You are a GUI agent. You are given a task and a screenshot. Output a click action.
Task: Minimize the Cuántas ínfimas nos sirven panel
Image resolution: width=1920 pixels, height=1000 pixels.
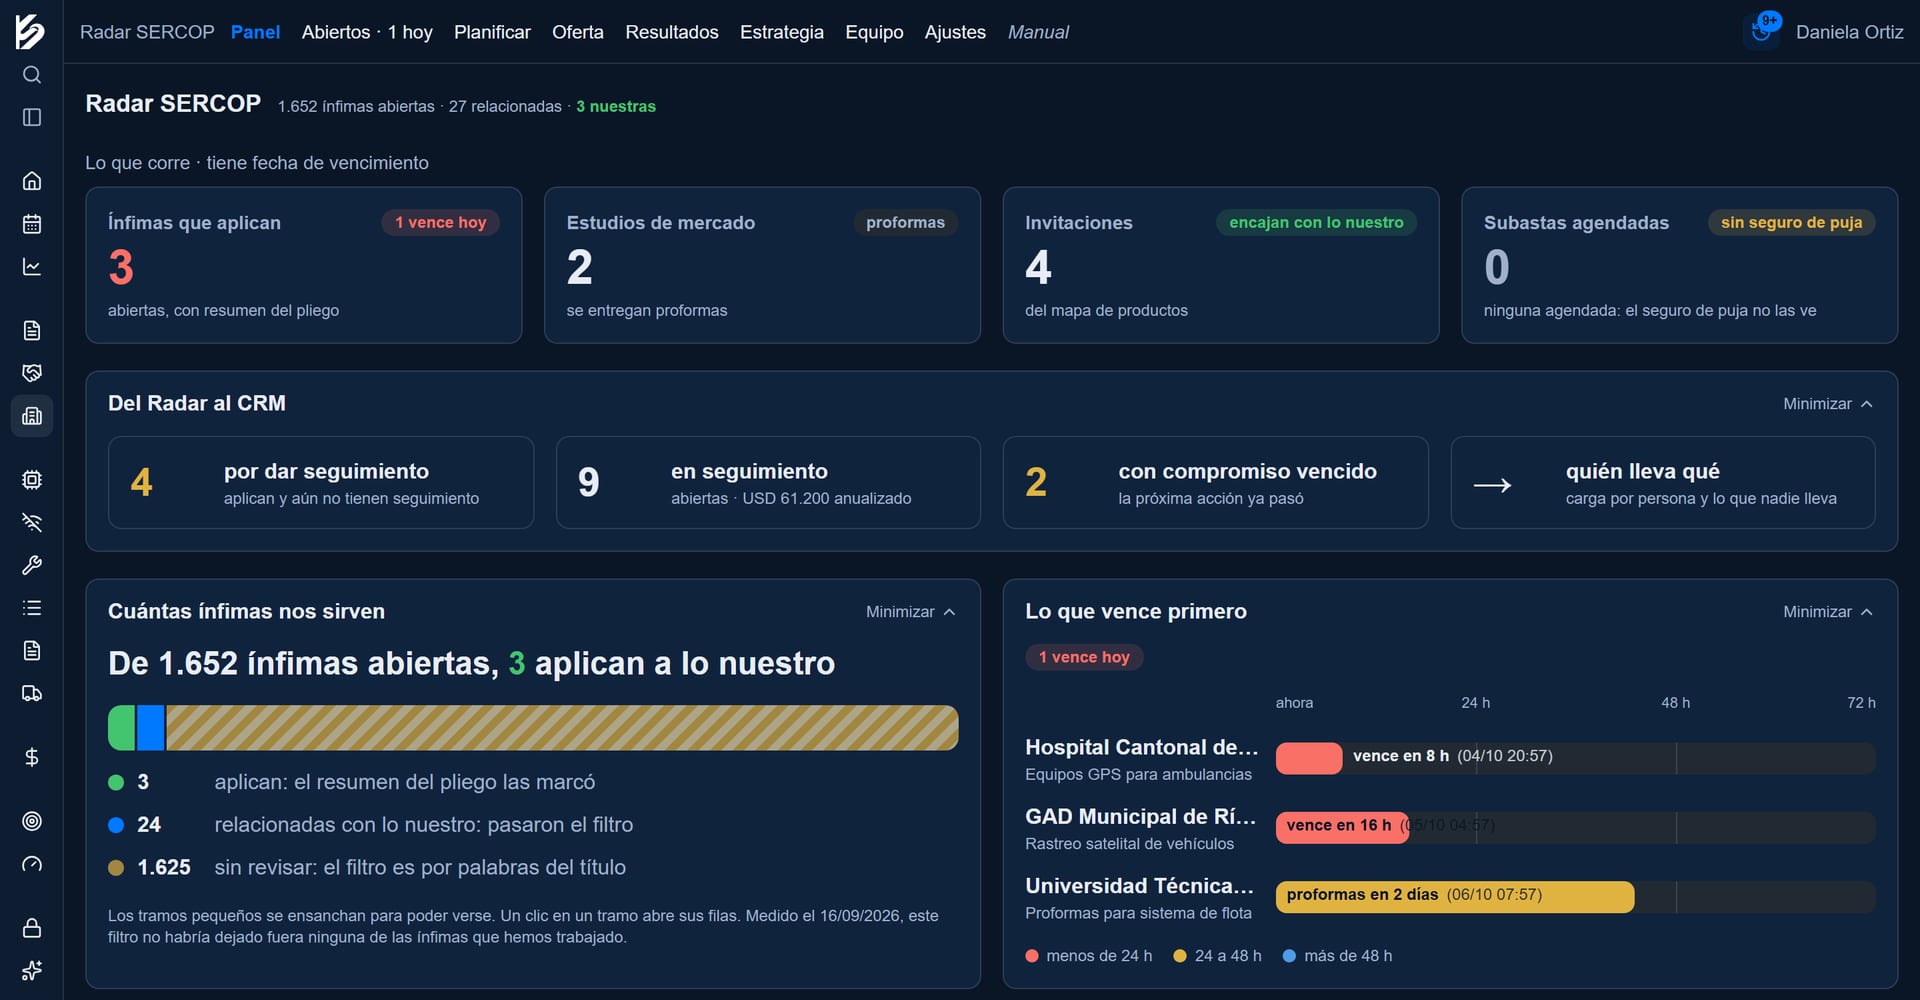pyautogui.click(x=911, y=612)
